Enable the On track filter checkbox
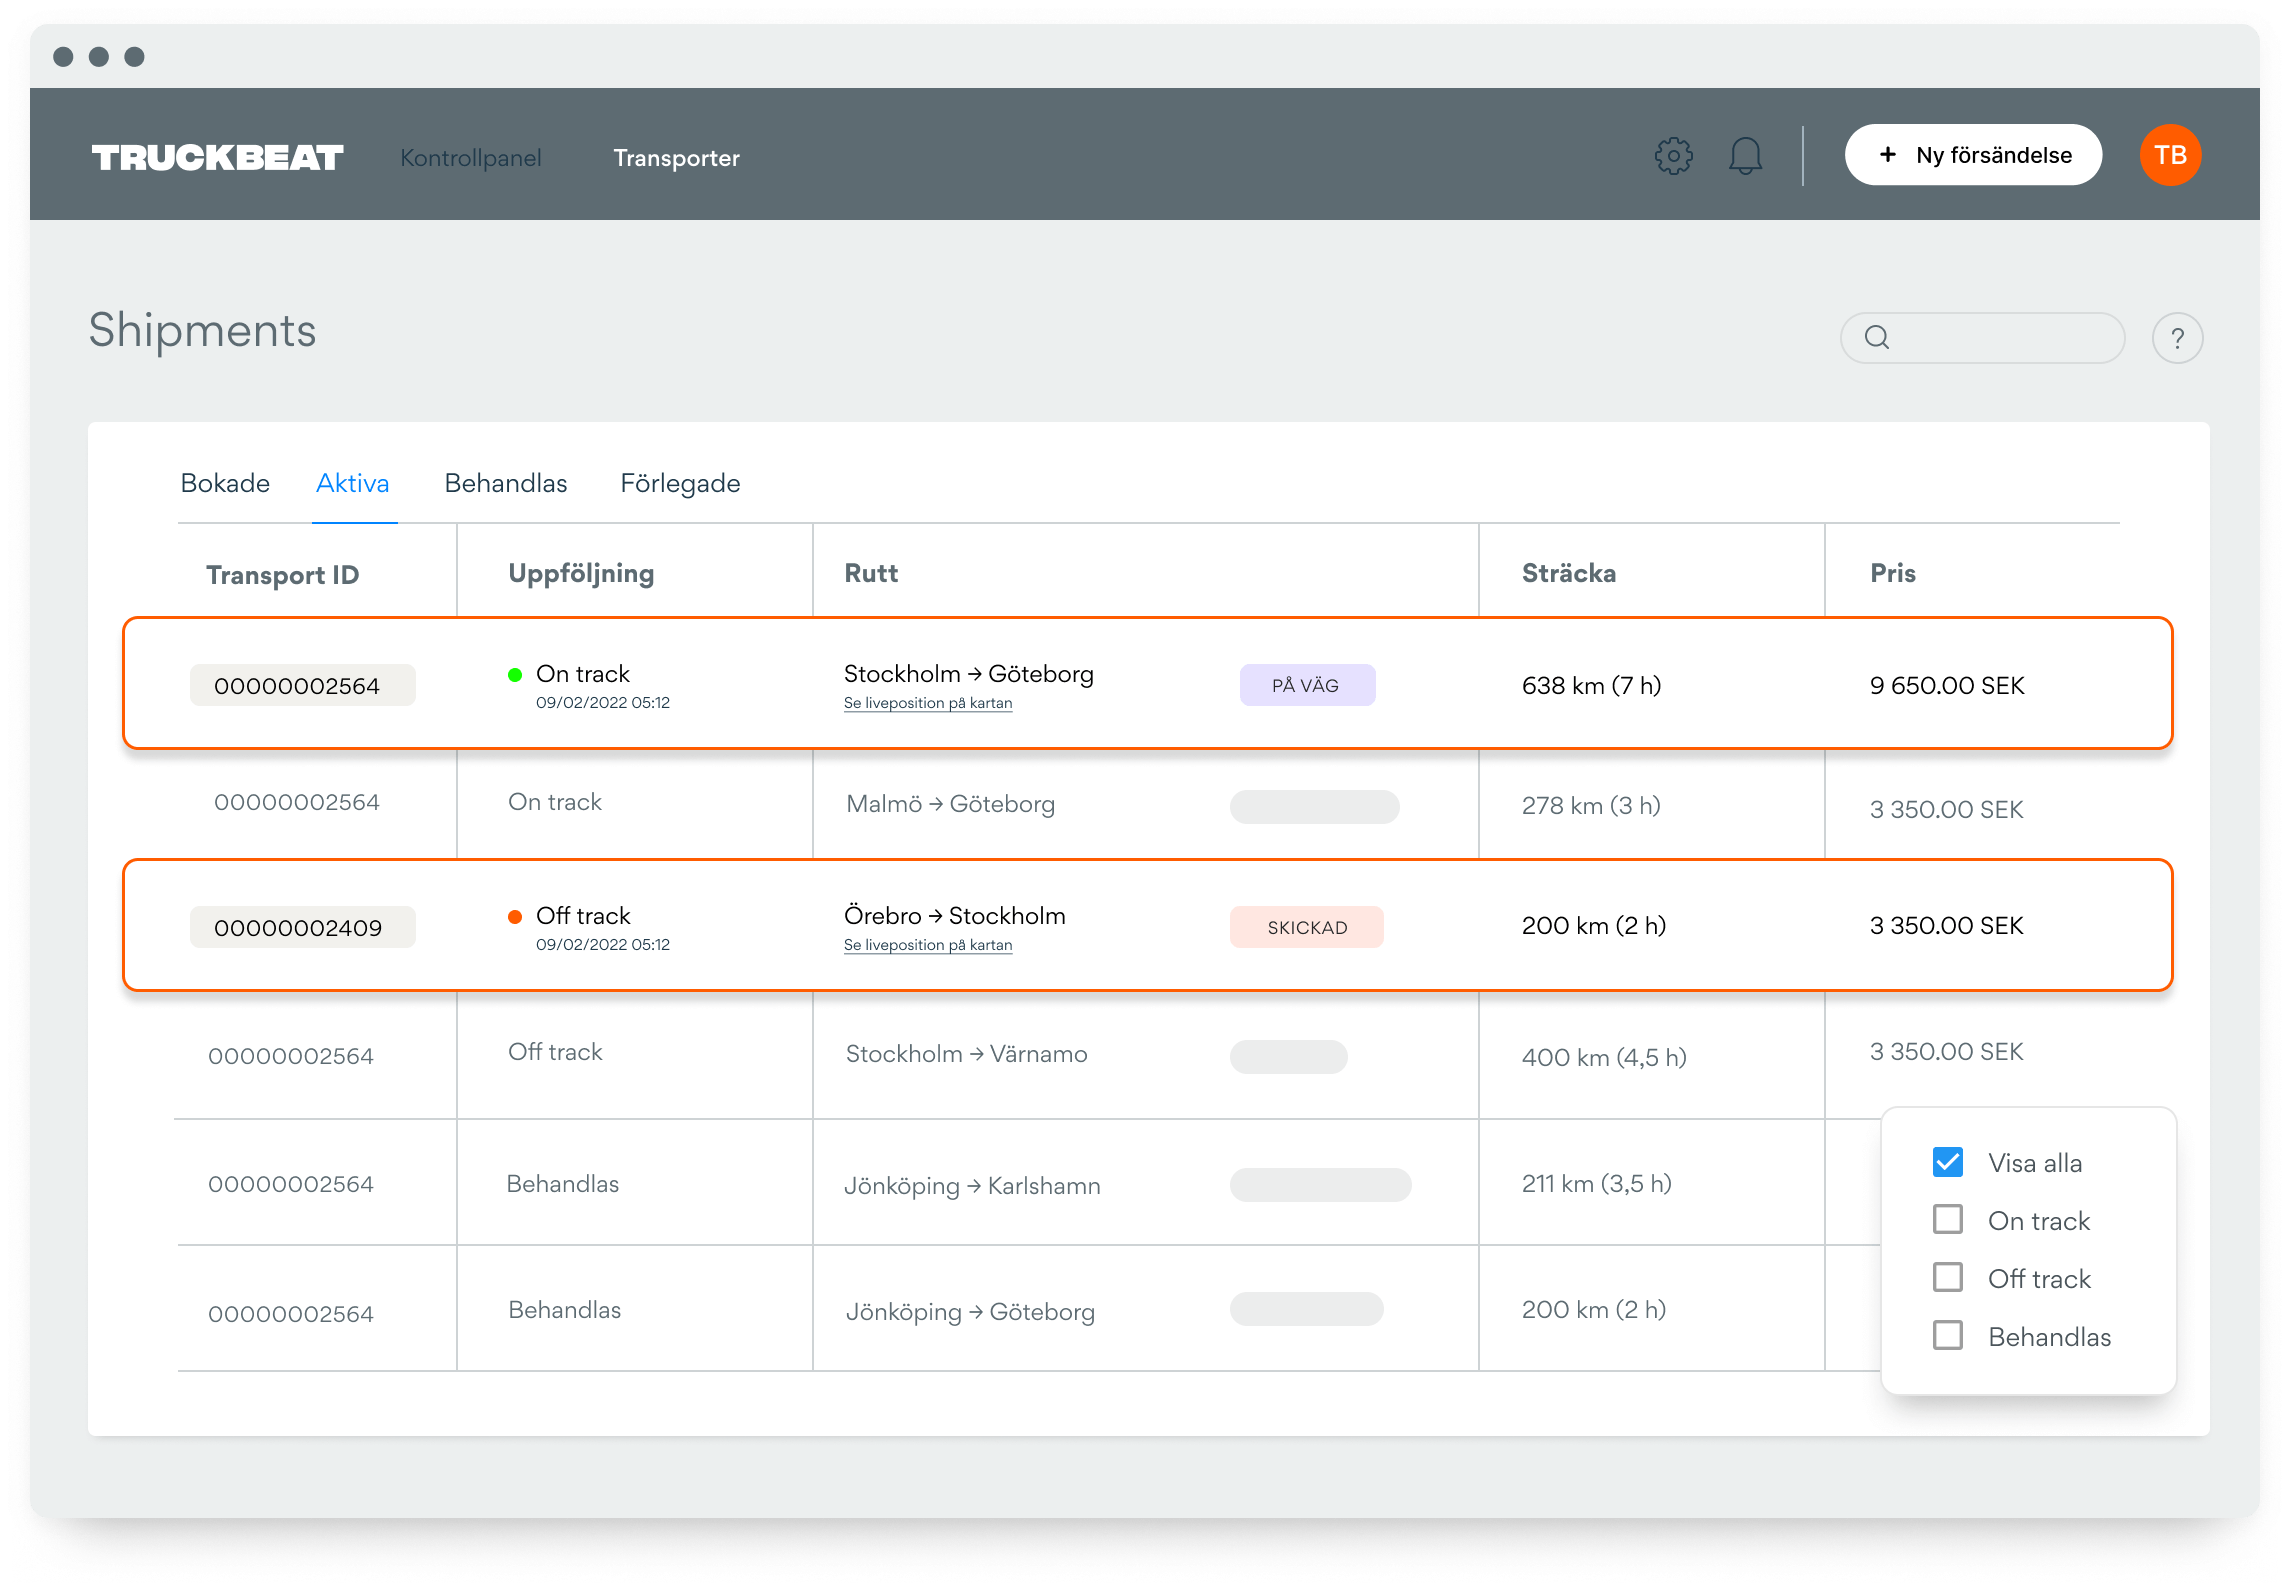 pos(1948,1220)
